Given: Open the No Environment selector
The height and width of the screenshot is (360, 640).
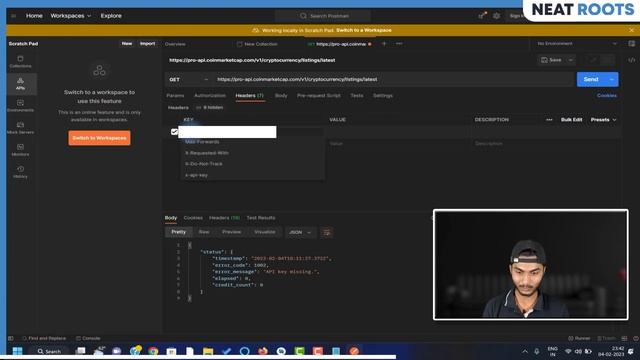Looking at the screenshot, I should [576, 44].
